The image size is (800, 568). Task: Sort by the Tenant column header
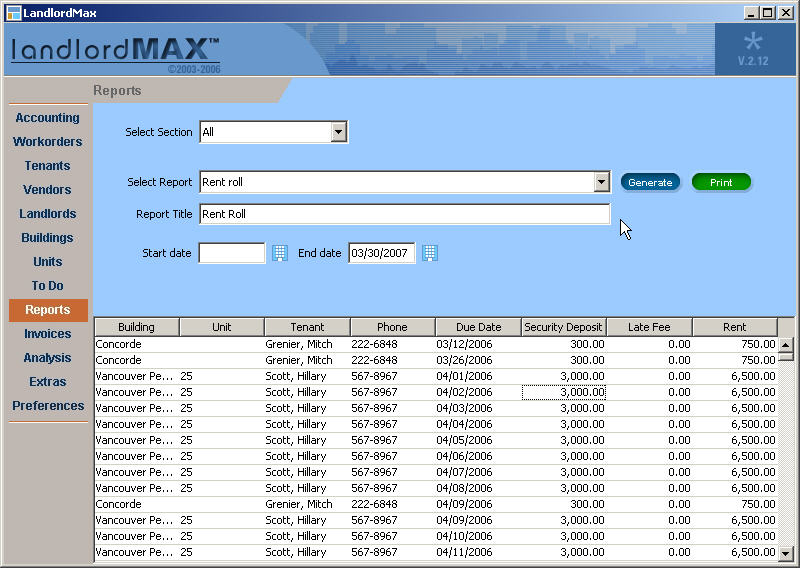(307, 327)
